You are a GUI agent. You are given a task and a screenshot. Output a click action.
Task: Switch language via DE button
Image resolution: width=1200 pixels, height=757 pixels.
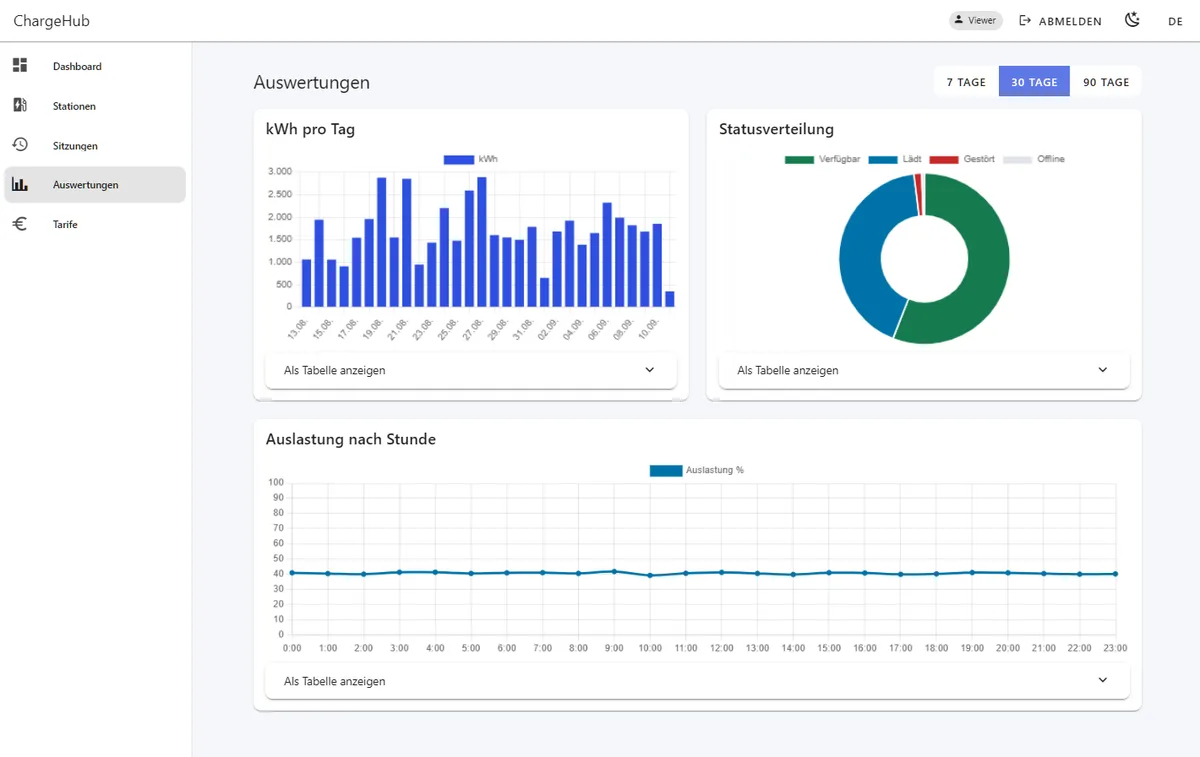(x=1176, y=21)
